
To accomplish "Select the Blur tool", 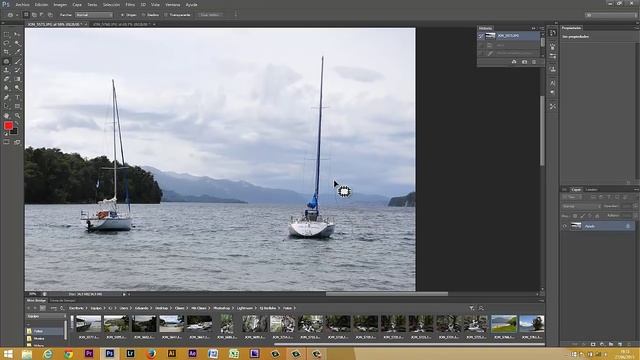I will [x=7, y=88].
